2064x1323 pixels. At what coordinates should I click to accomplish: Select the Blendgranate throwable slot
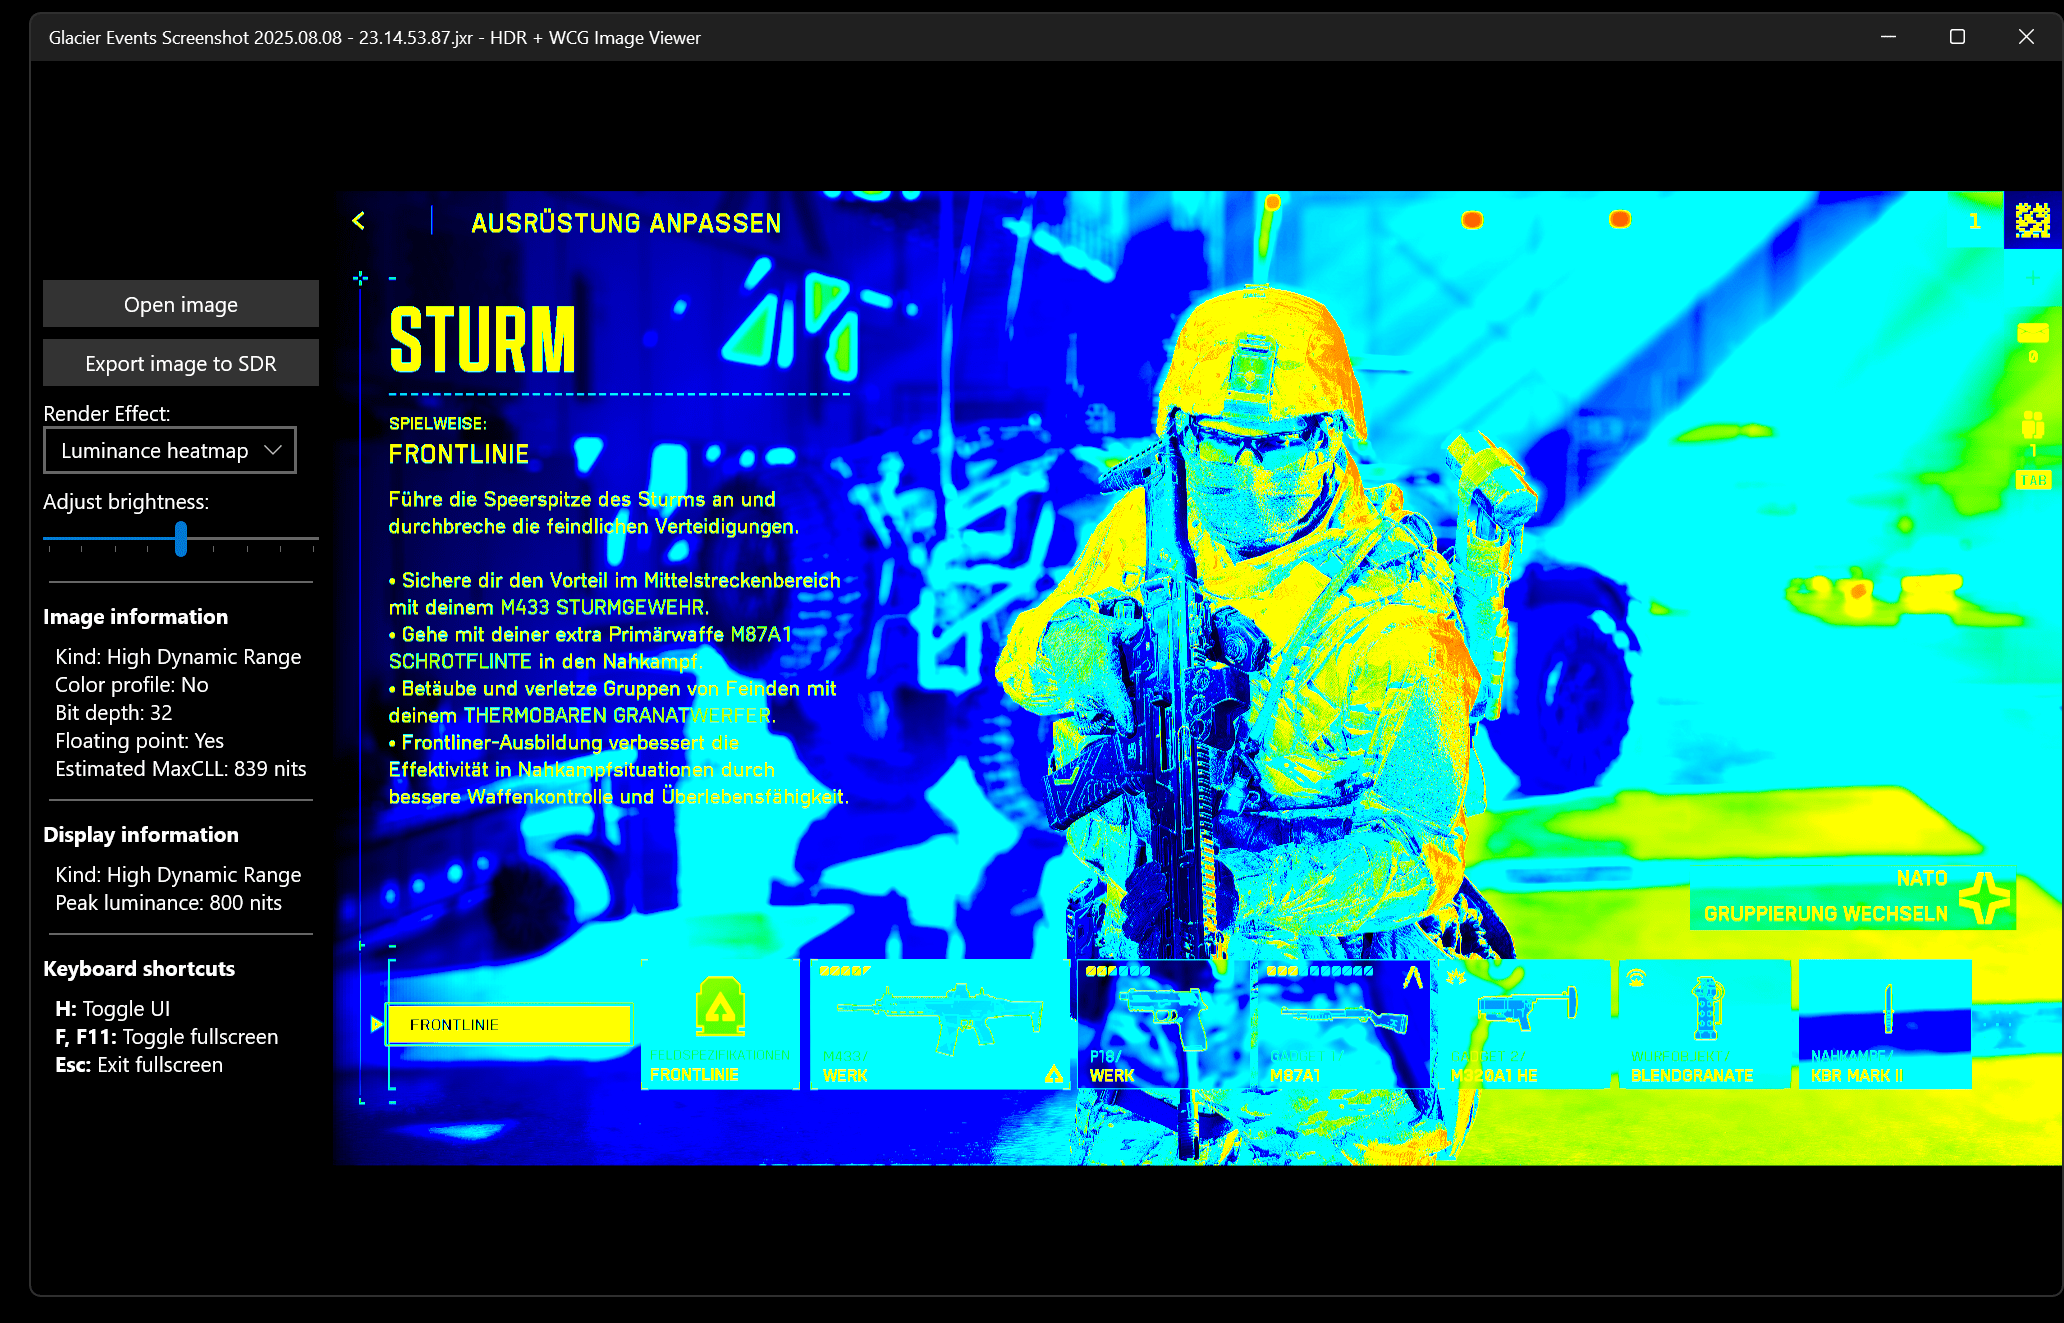click(x=1704, y=1024)
